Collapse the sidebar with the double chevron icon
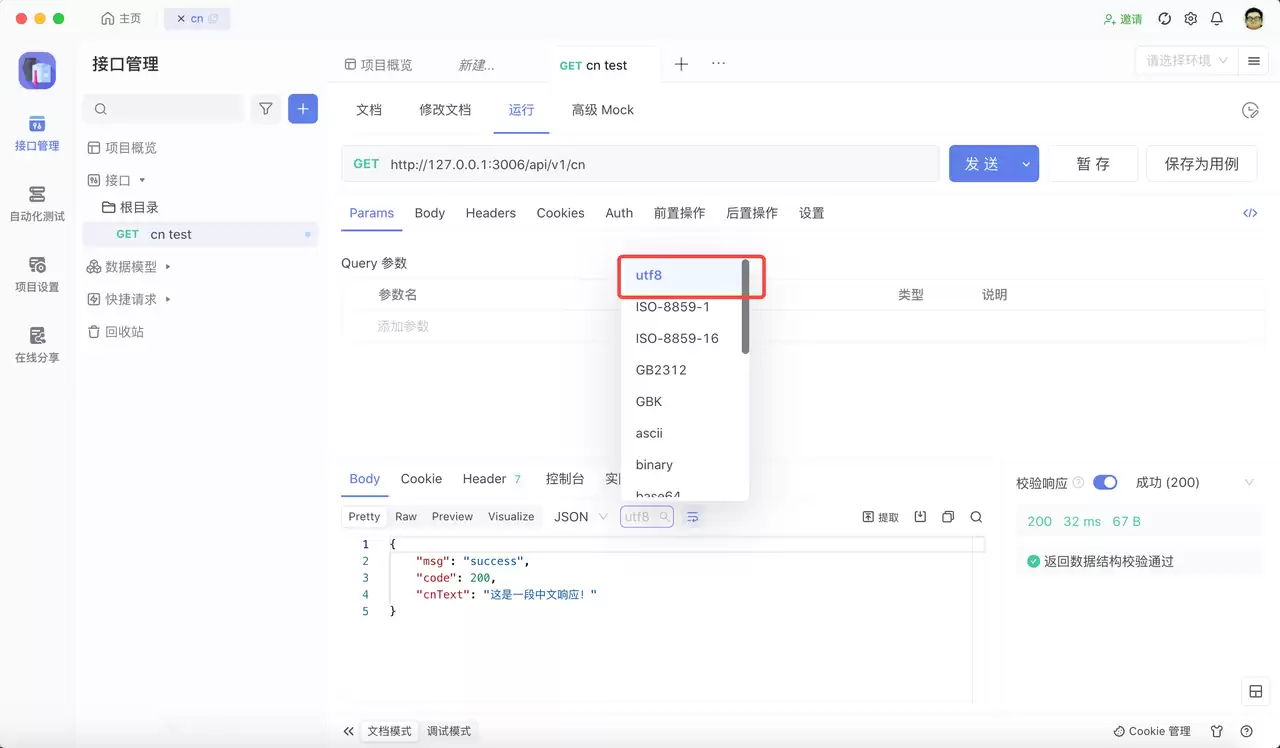Screen dimensions: 1280x748 click(x=348, y=731)
